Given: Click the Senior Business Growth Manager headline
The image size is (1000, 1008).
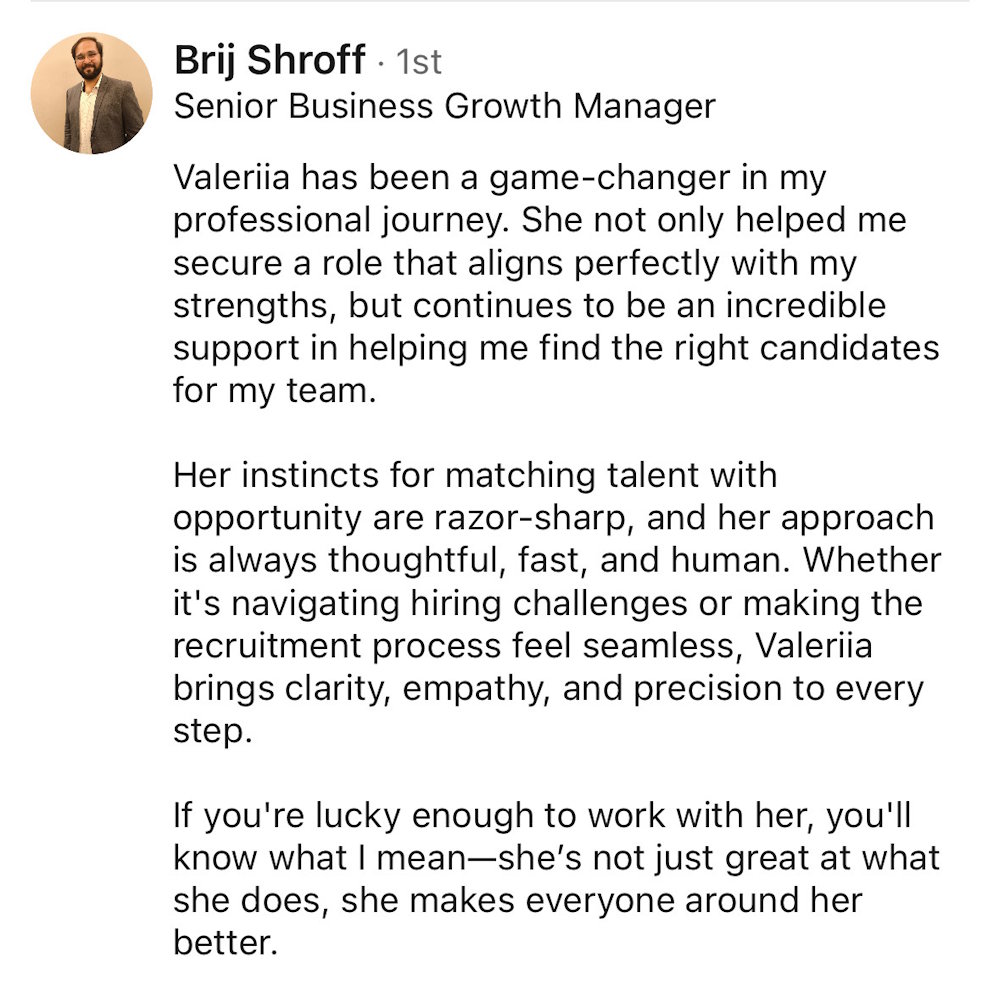Looking at the screenshot, I should [444, 106].
